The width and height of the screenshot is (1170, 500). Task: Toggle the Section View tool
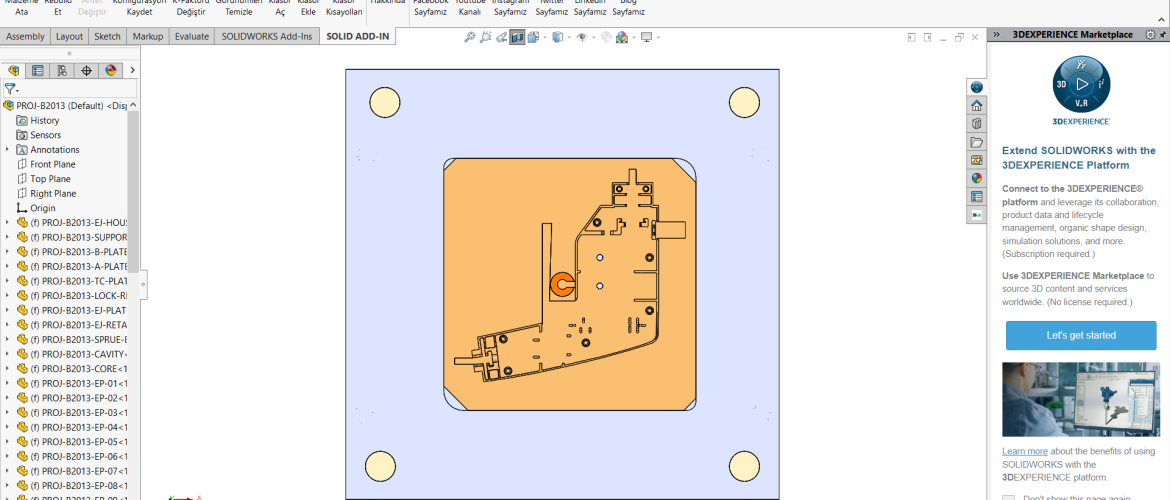[516, 37]
